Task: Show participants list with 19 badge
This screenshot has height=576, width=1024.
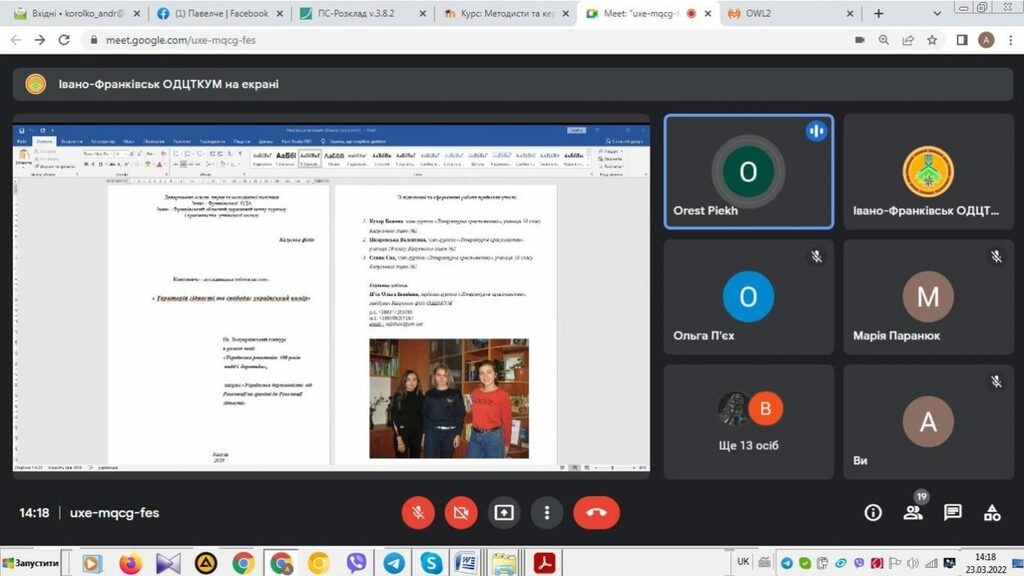Action: click(913, 513)
